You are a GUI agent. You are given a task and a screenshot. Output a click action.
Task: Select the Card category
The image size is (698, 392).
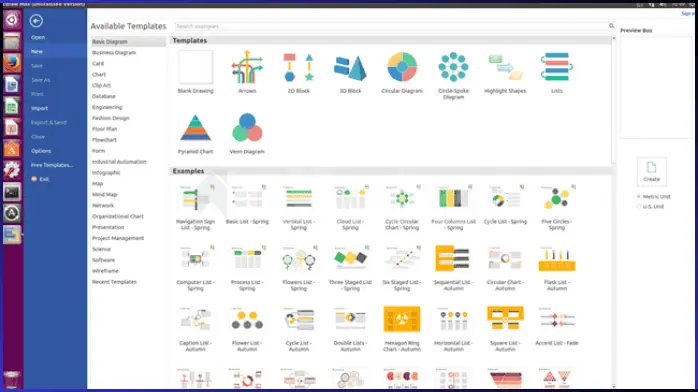click(98, 64)
